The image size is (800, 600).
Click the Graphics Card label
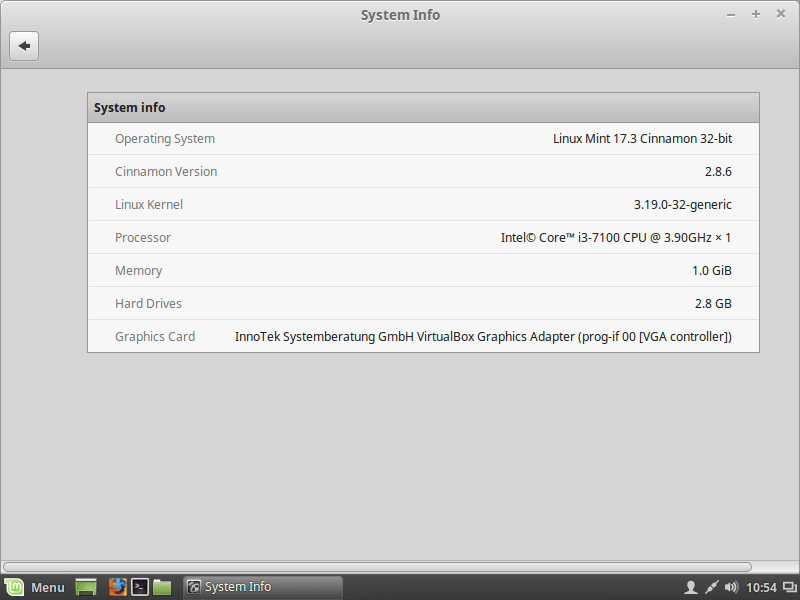[155, 337]
